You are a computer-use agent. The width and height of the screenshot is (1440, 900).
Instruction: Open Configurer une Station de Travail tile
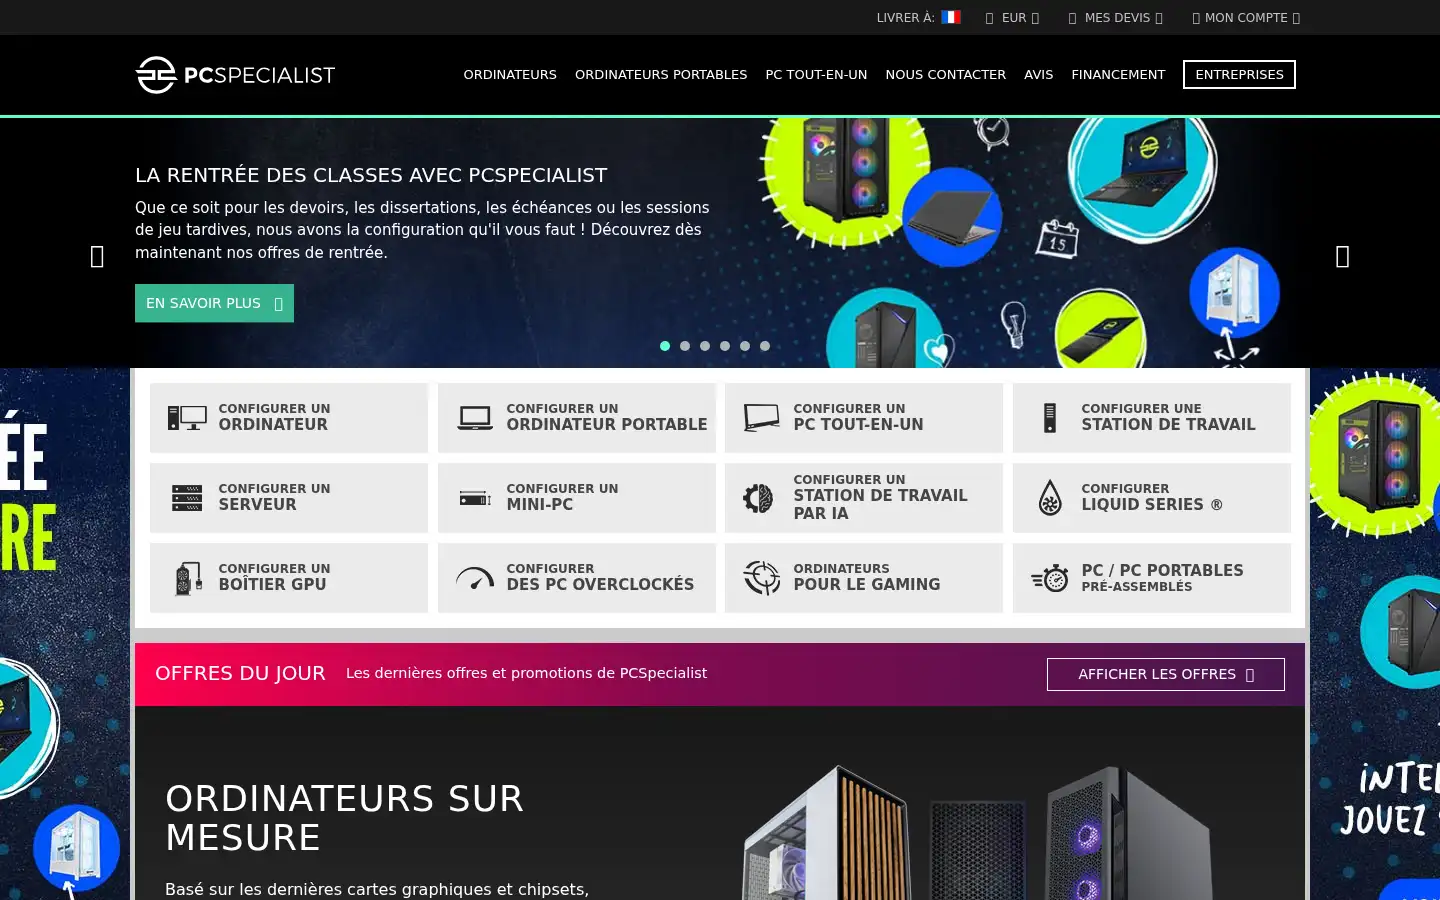pos(1152,417)
